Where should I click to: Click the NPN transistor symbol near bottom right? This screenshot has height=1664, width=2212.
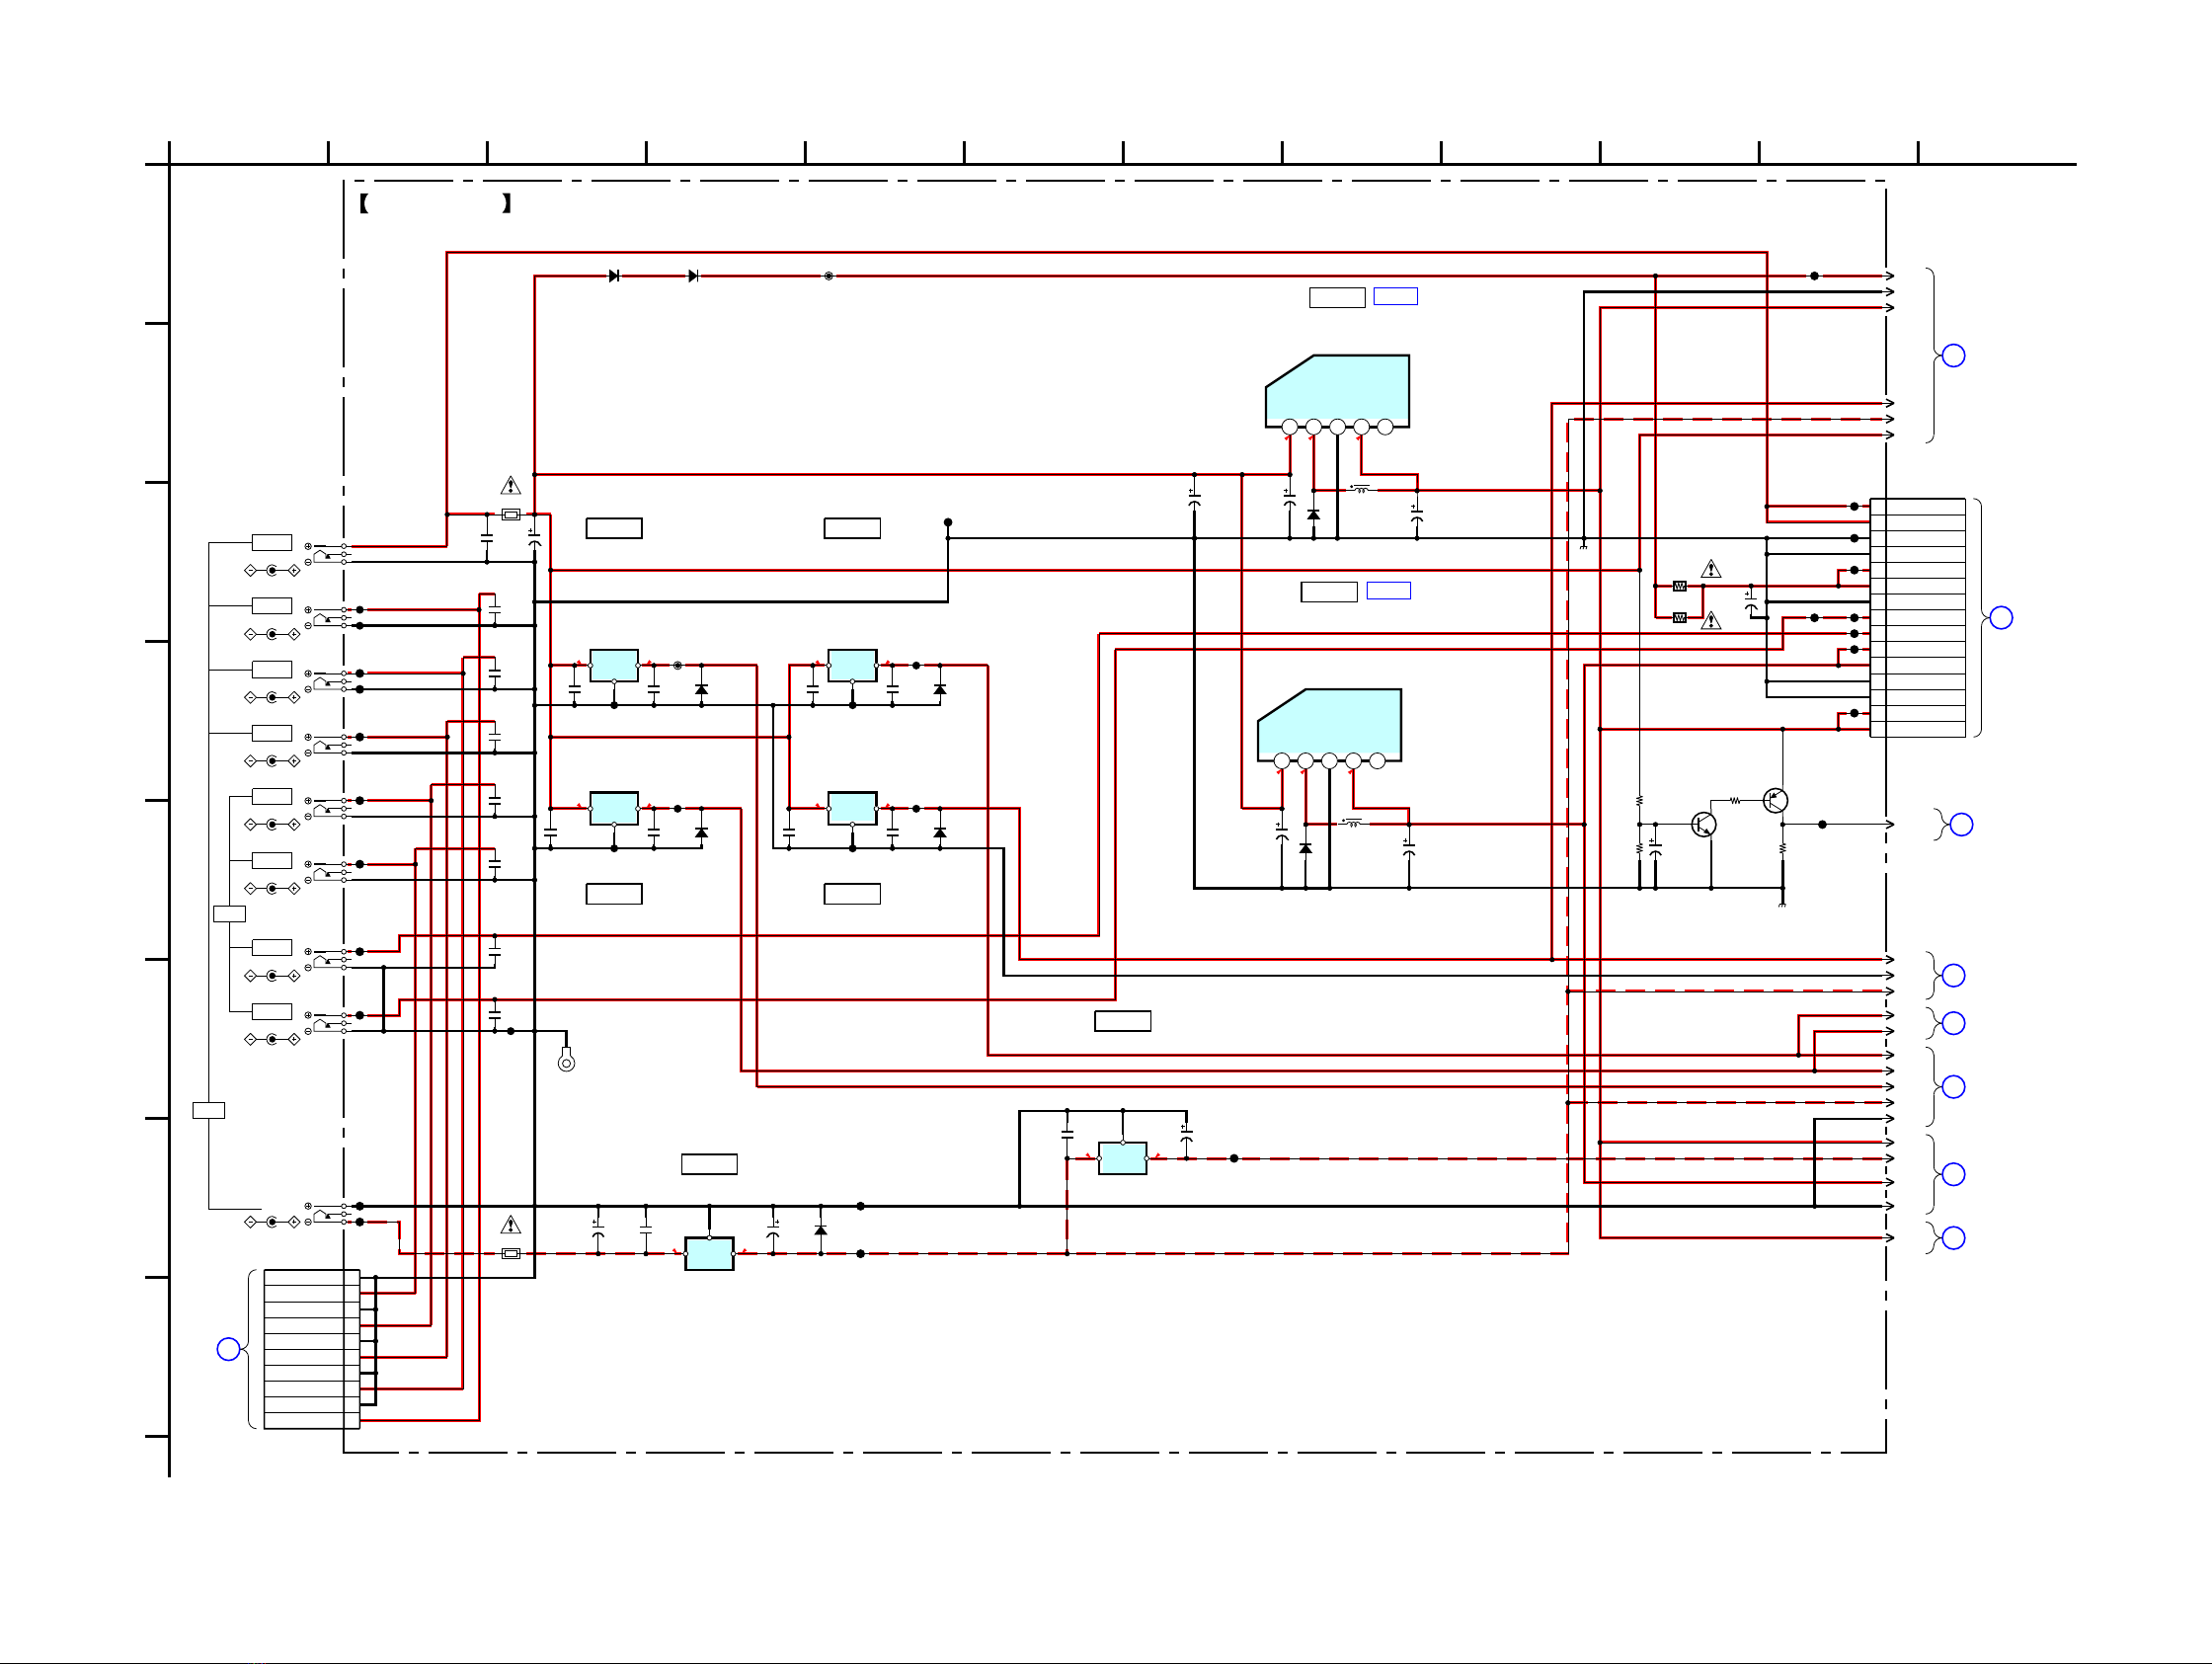[1703, 824]
